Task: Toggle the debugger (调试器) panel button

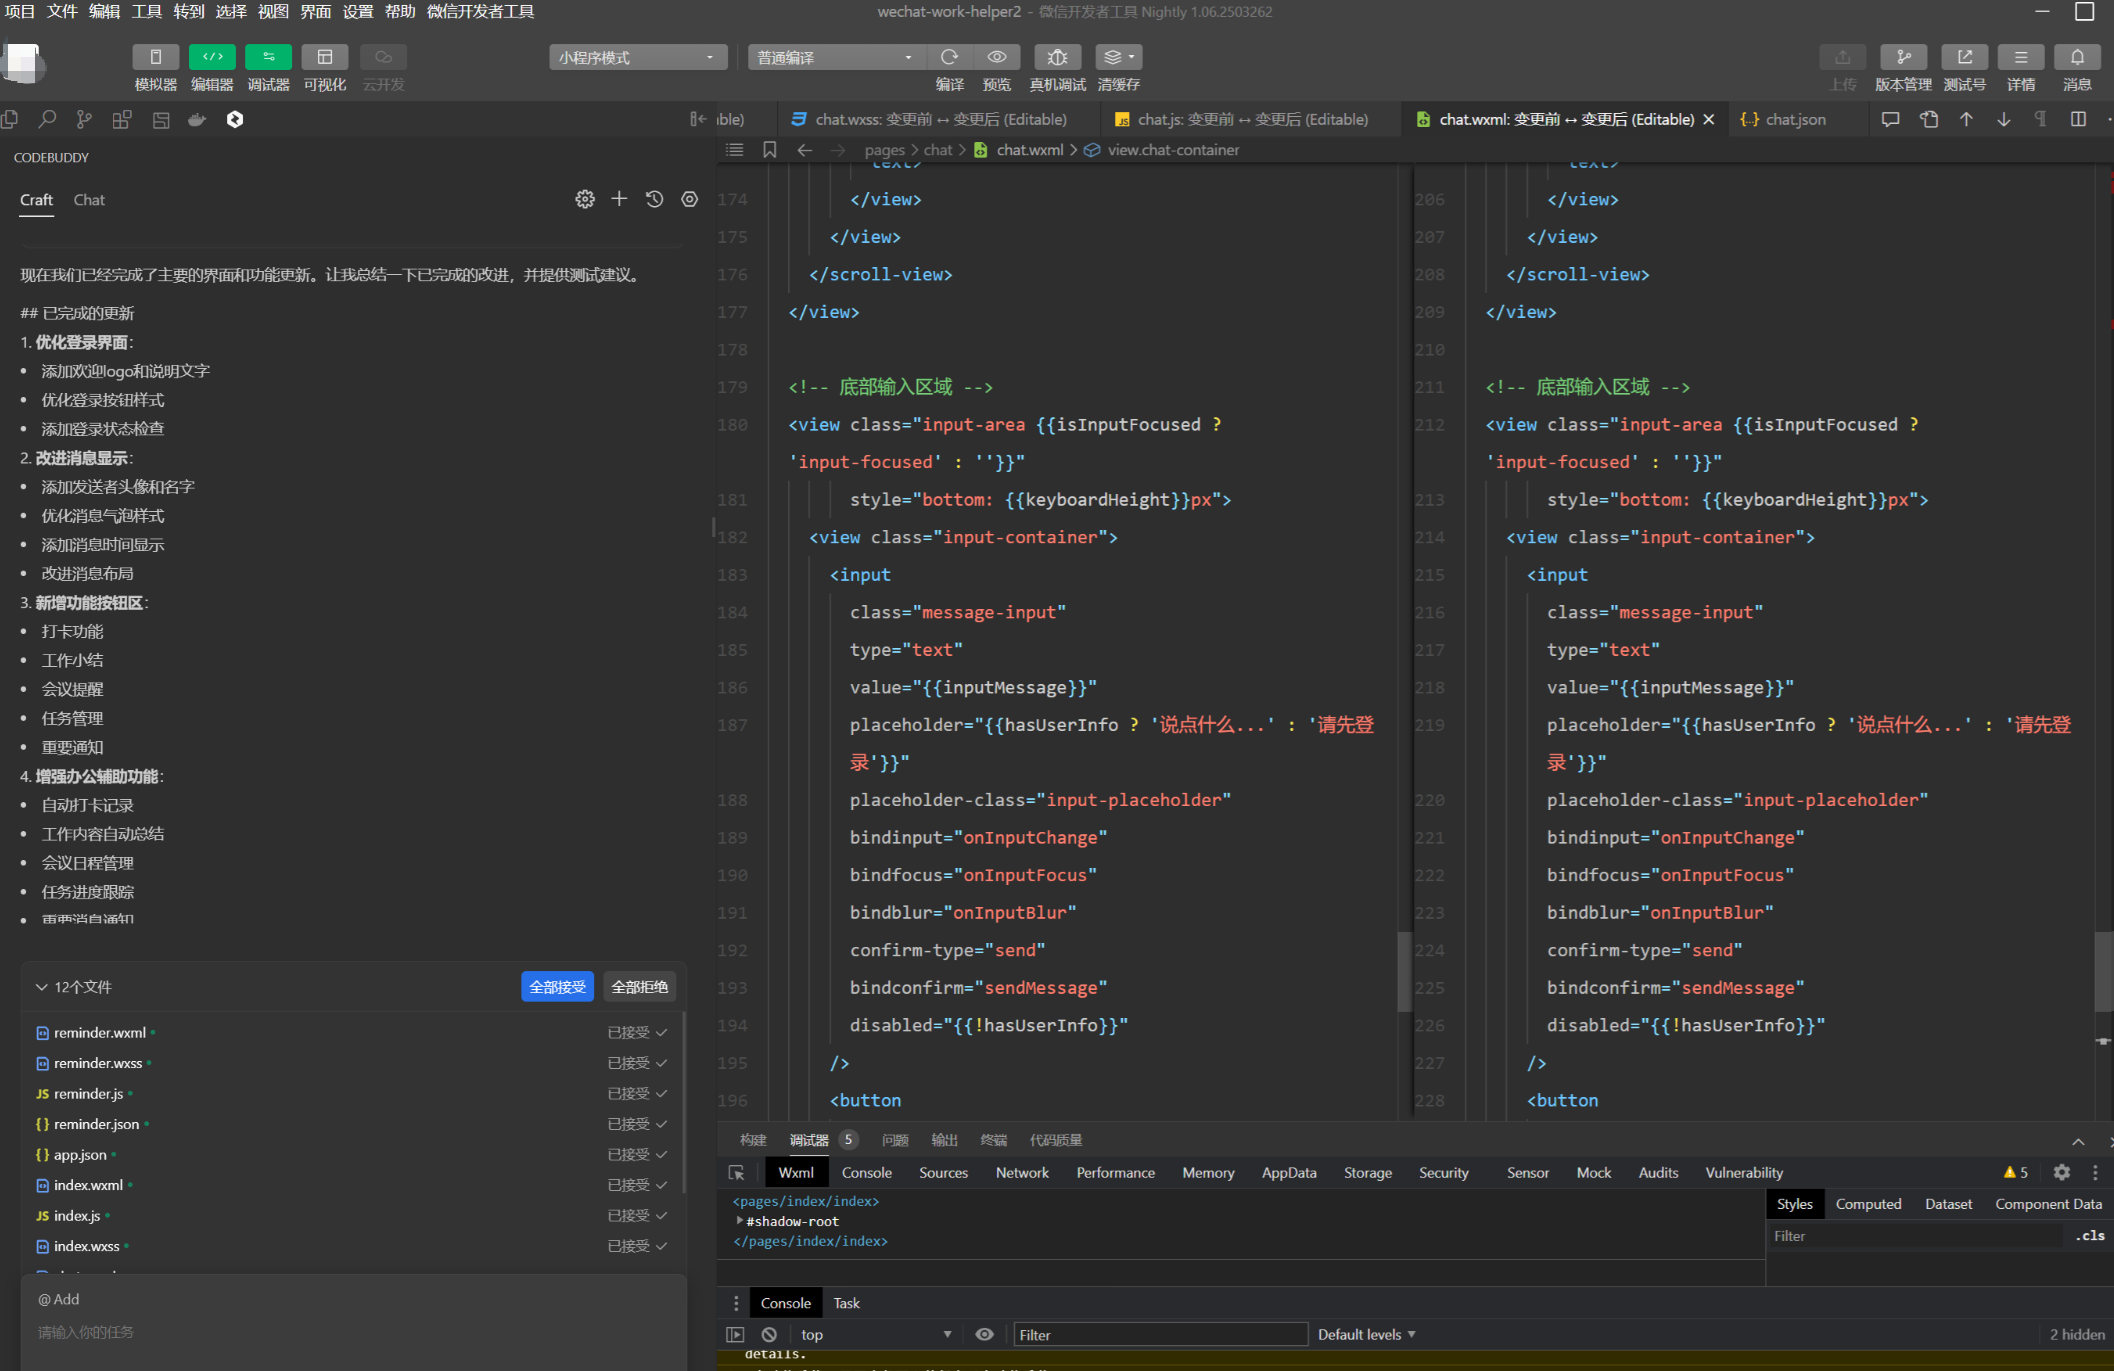Action: pyautogui.click(x=268, y=57)
